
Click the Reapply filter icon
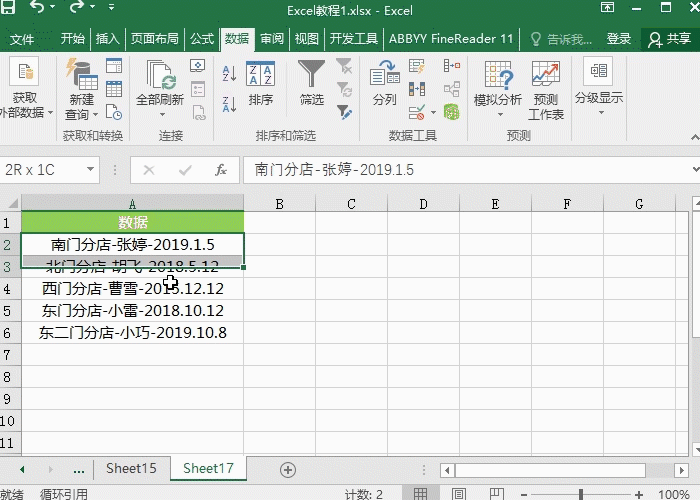click(x=344, y=89)
